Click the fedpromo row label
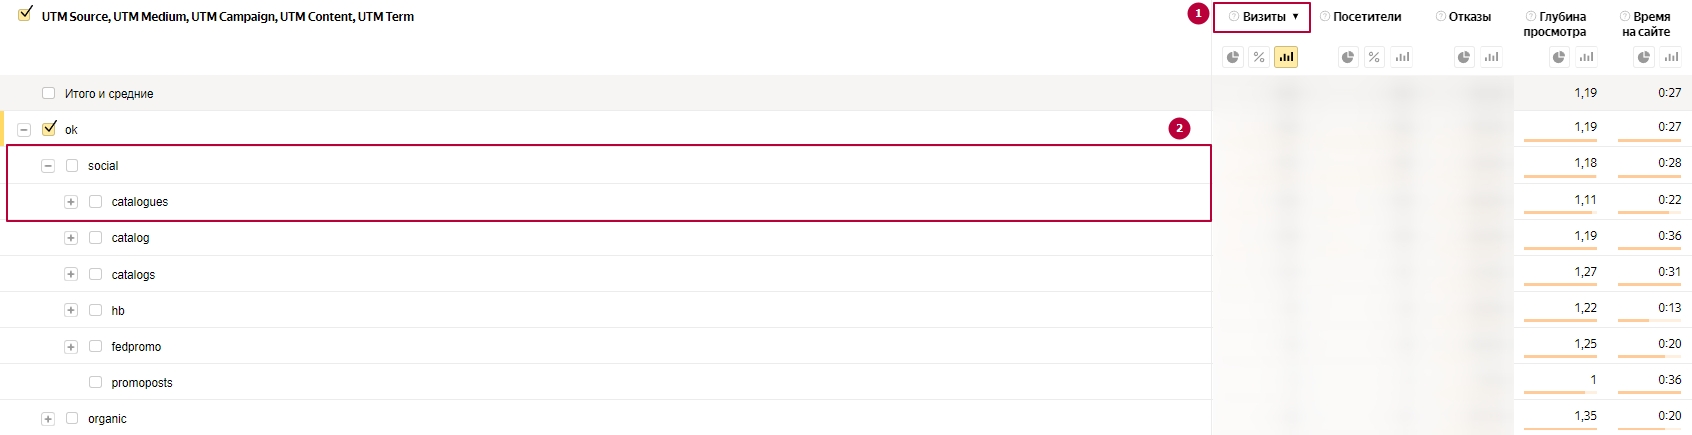 [136, 347]
